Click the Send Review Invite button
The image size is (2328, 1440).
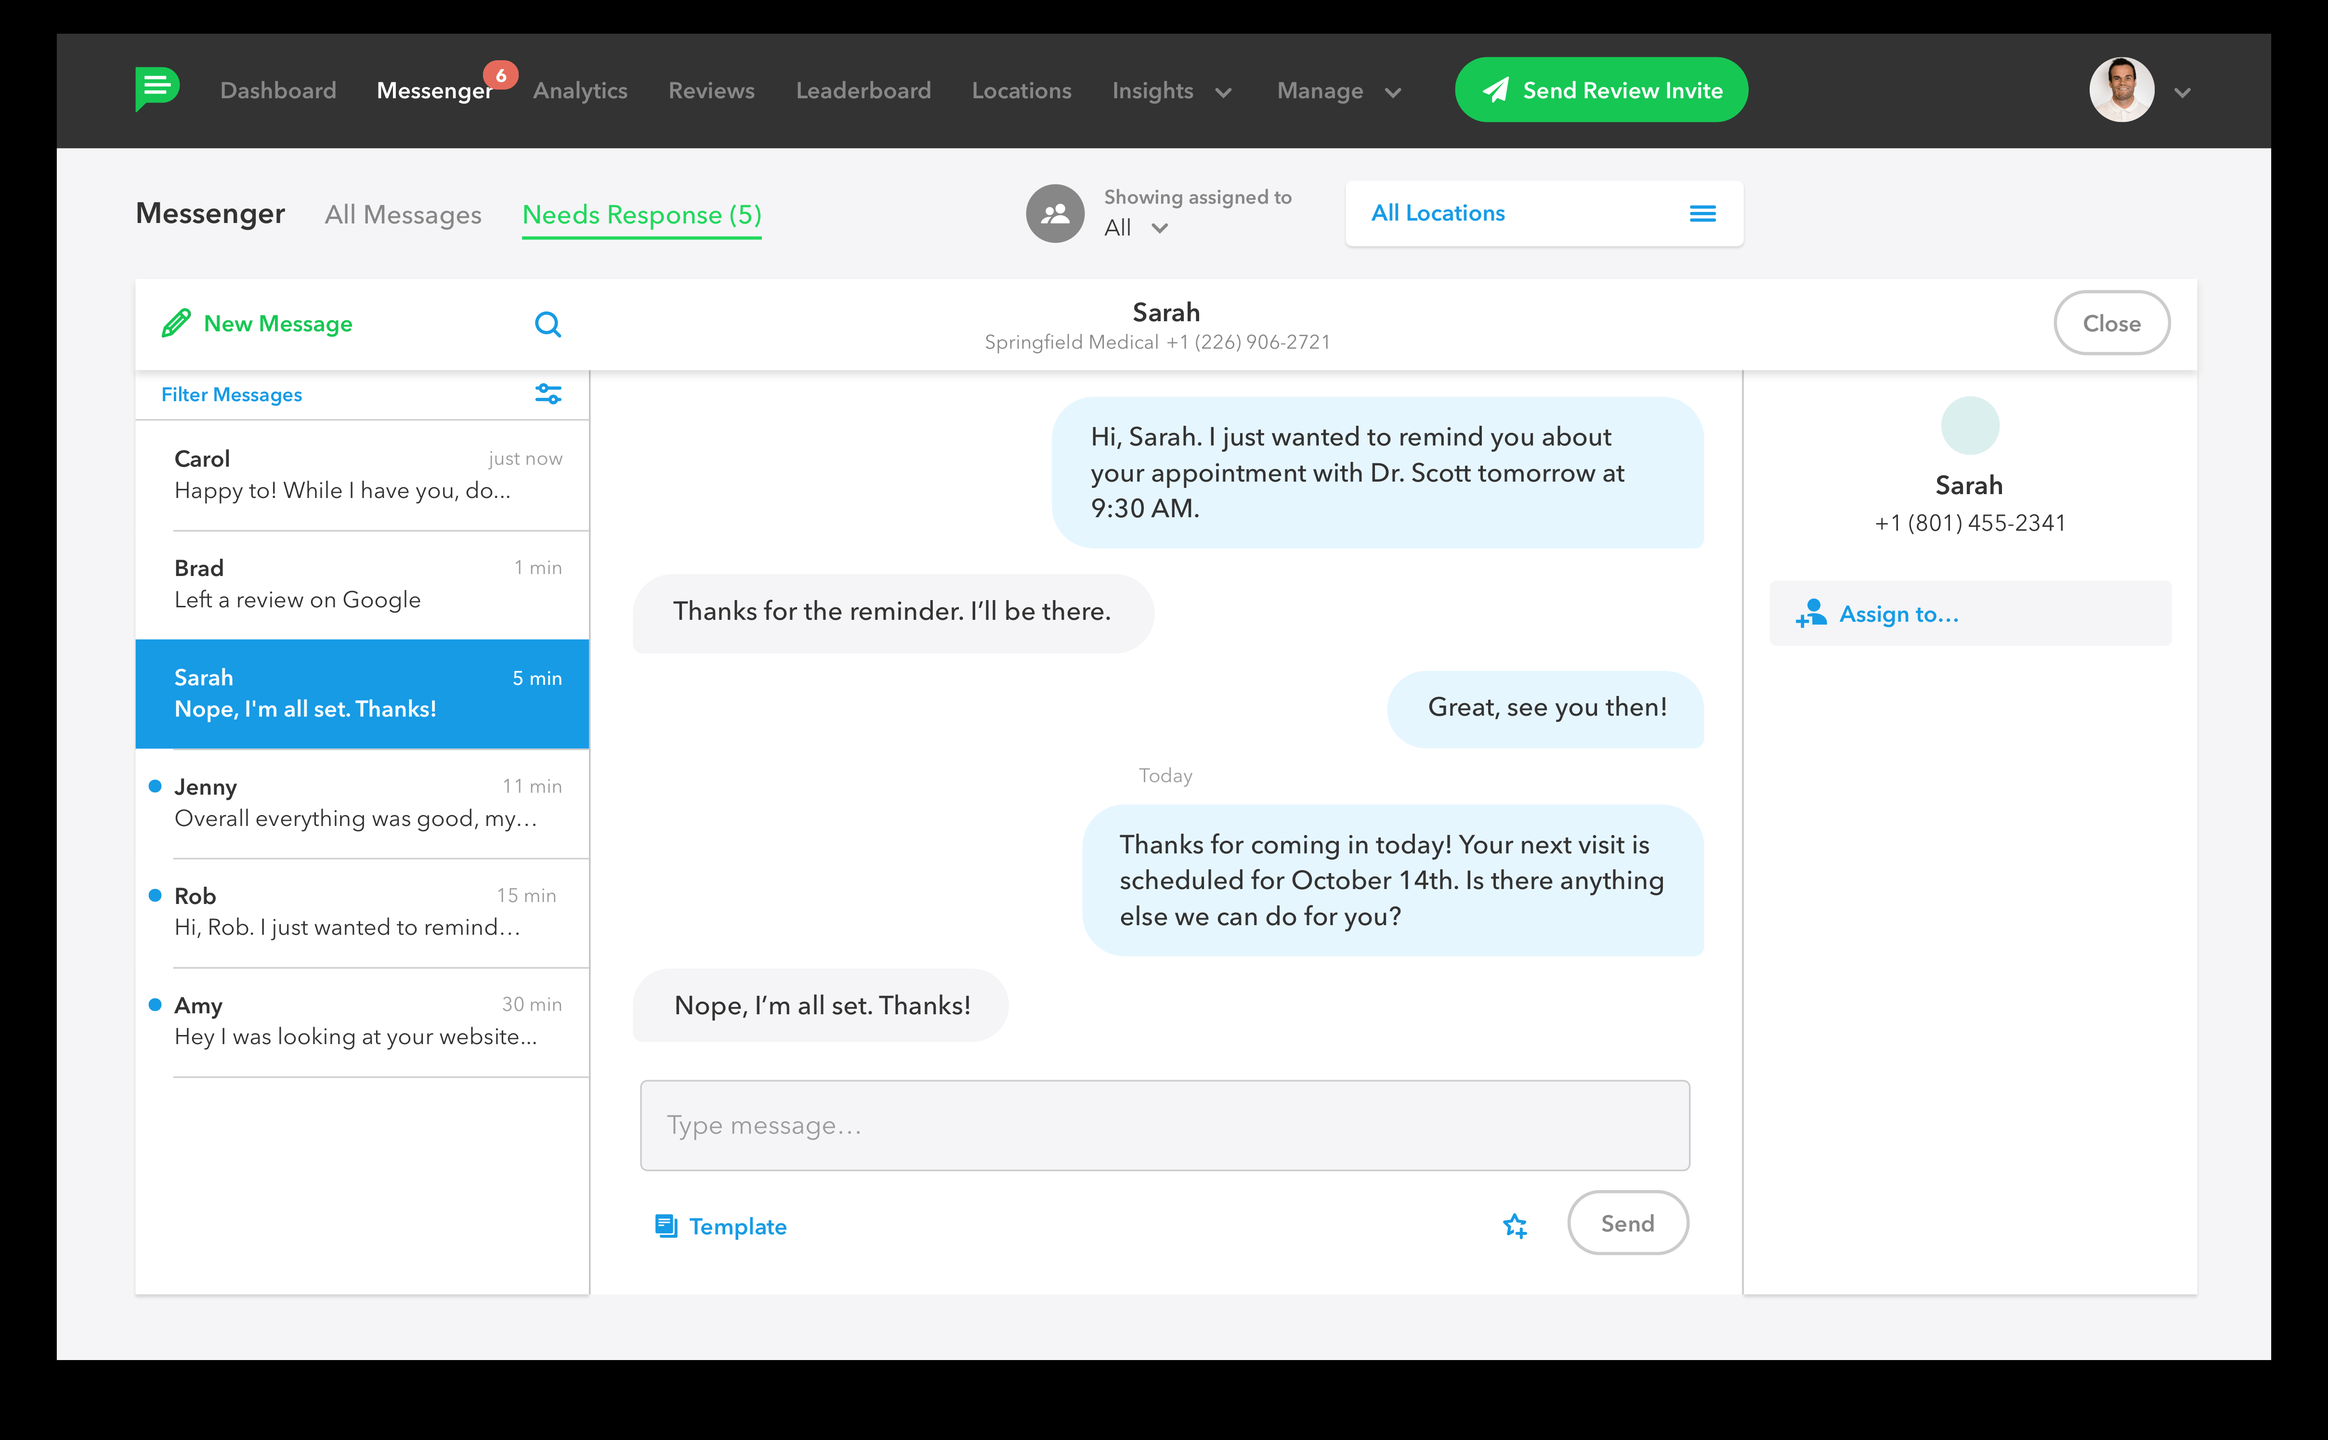click(x=1601, y=90)
